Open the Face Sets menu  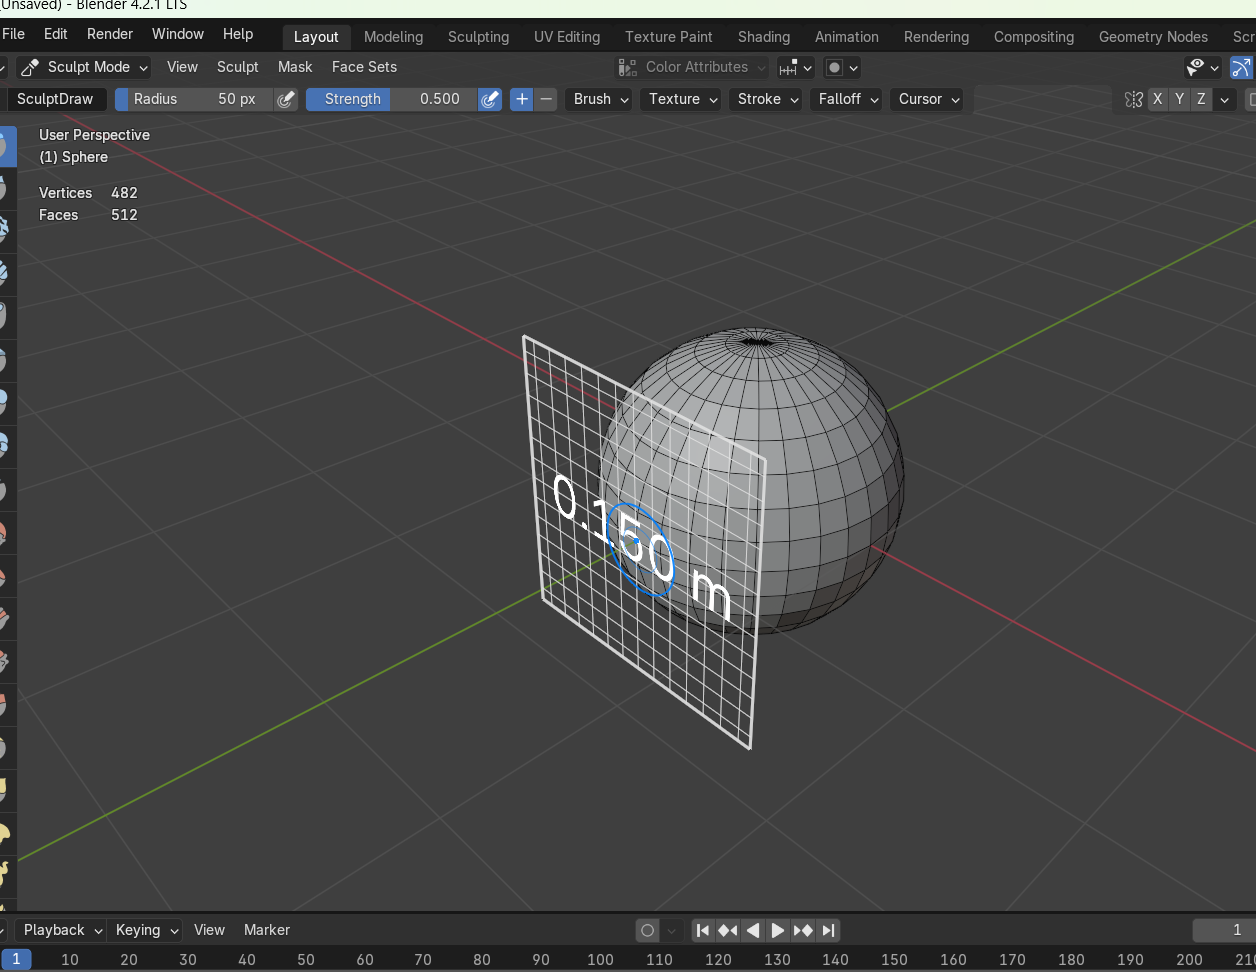364,67
